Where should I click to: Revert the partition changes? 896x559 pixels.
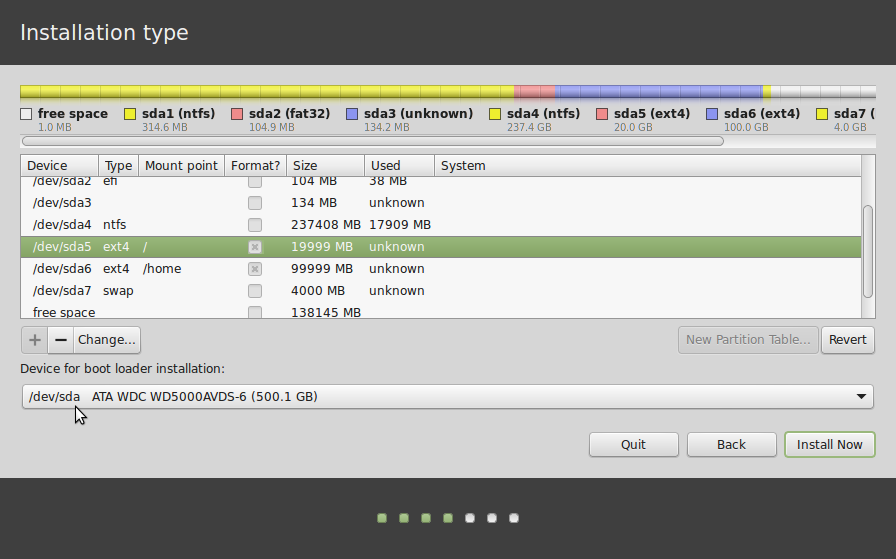pyautogui.click(x=847, y=340)
